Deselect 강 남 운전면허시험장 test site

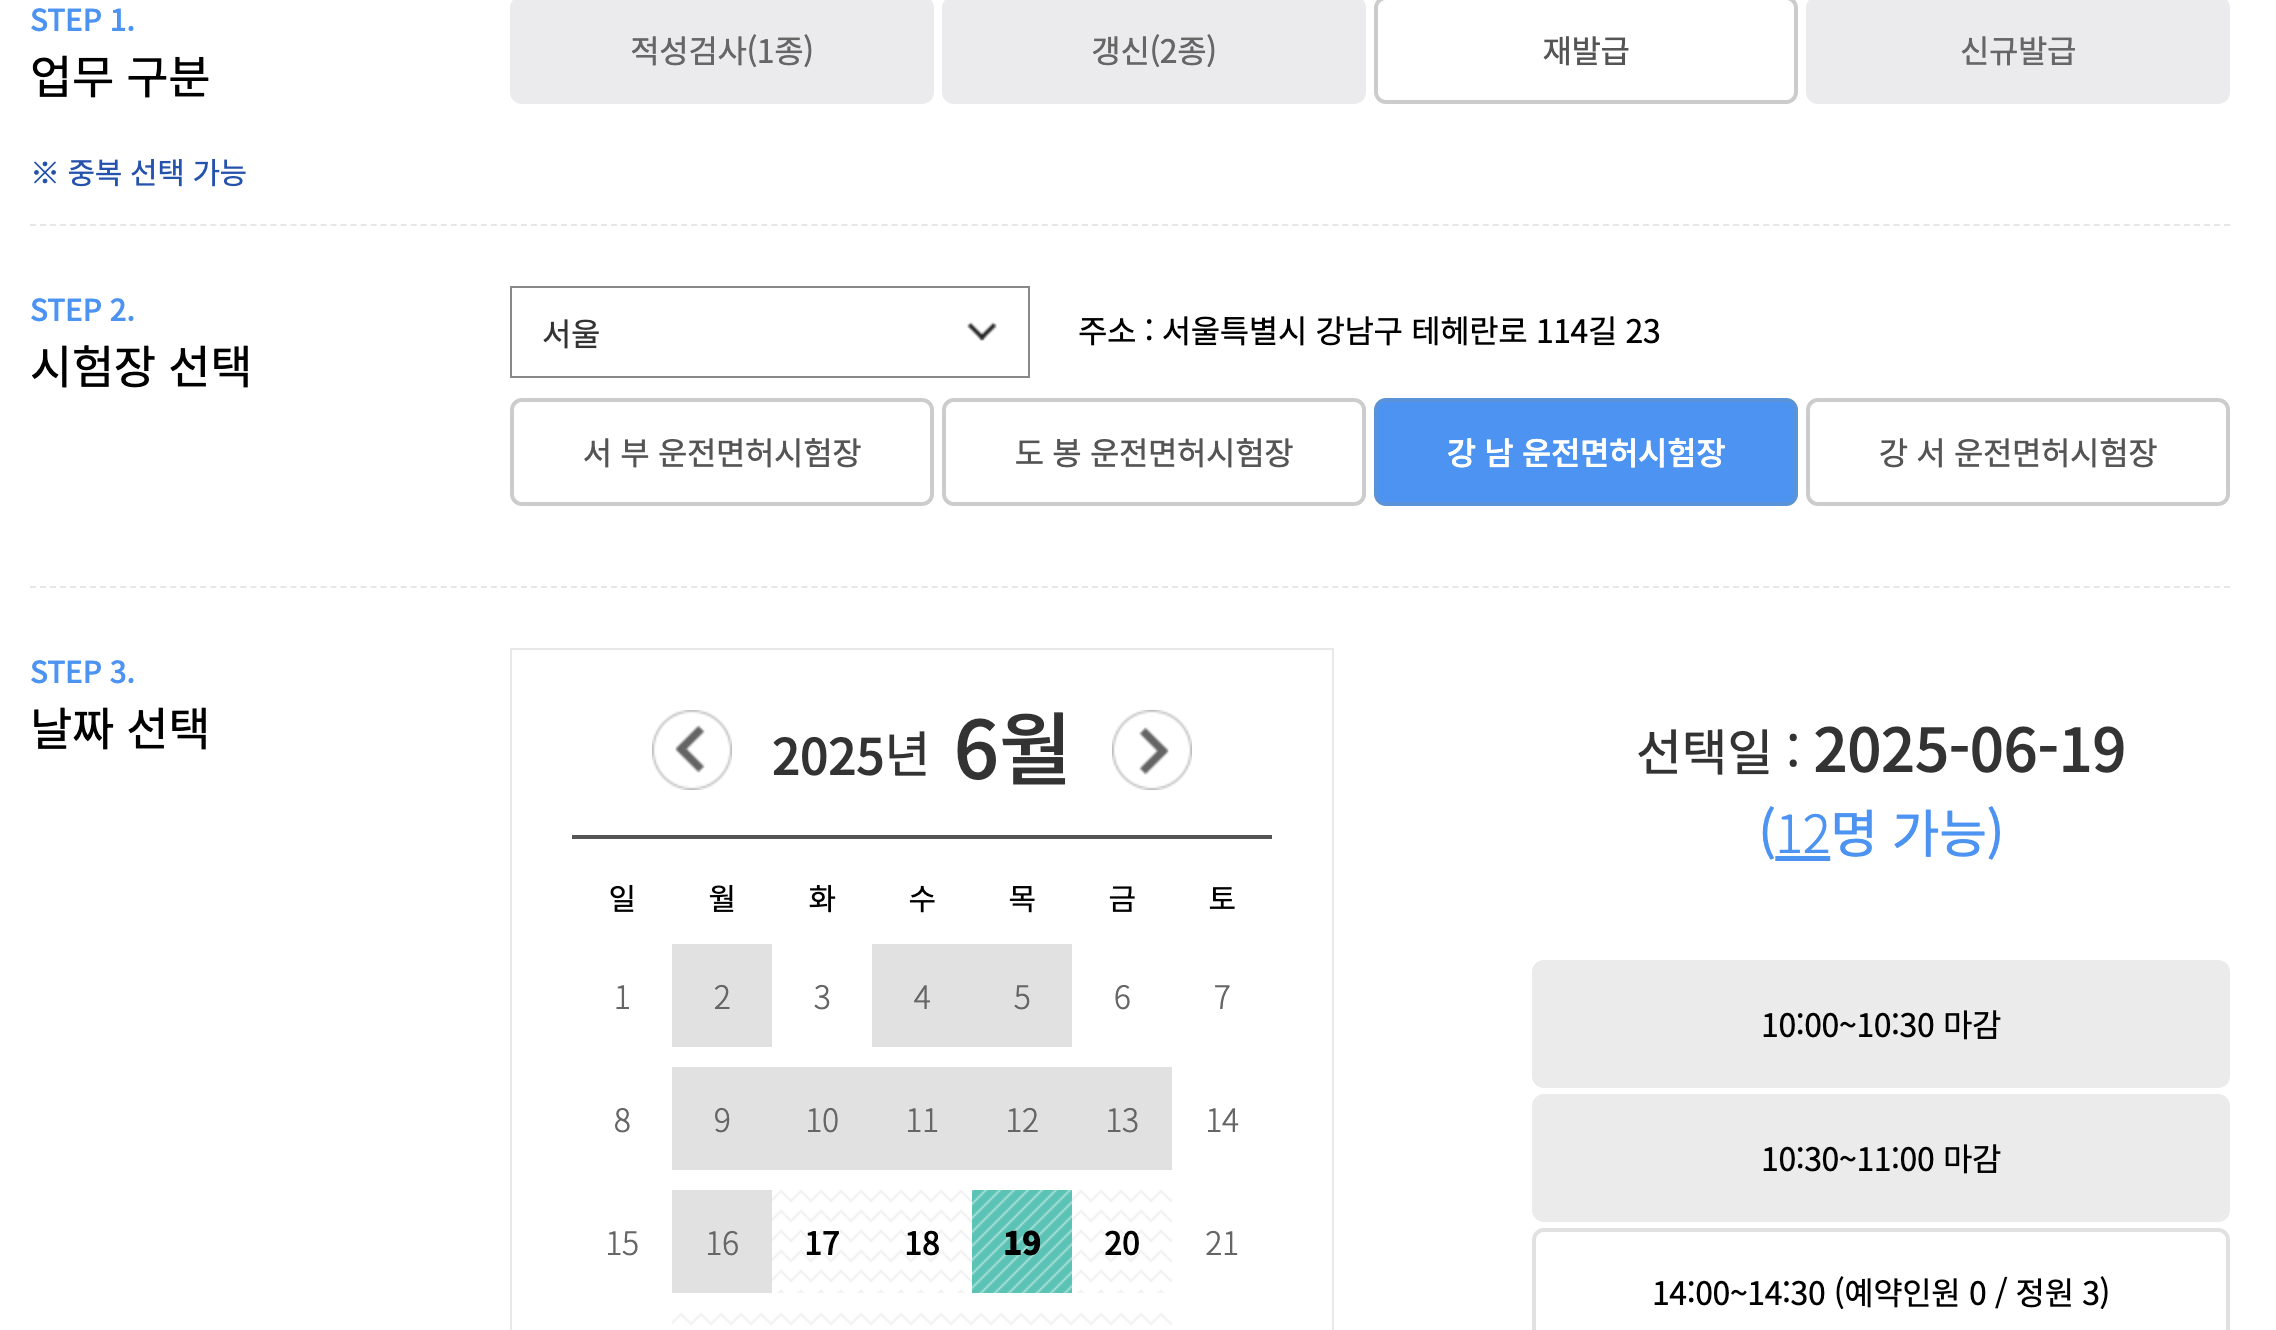pos(1585,451)
